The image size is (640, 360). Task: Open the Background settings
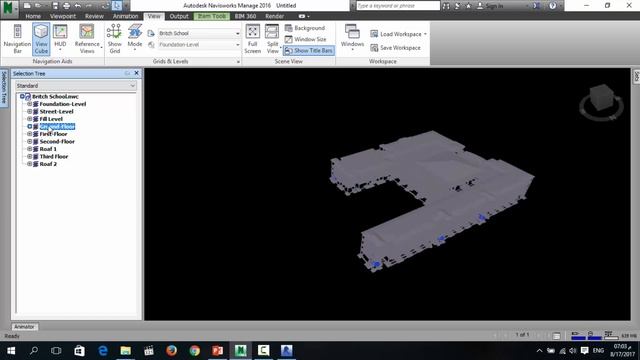(x=305, y=28)
